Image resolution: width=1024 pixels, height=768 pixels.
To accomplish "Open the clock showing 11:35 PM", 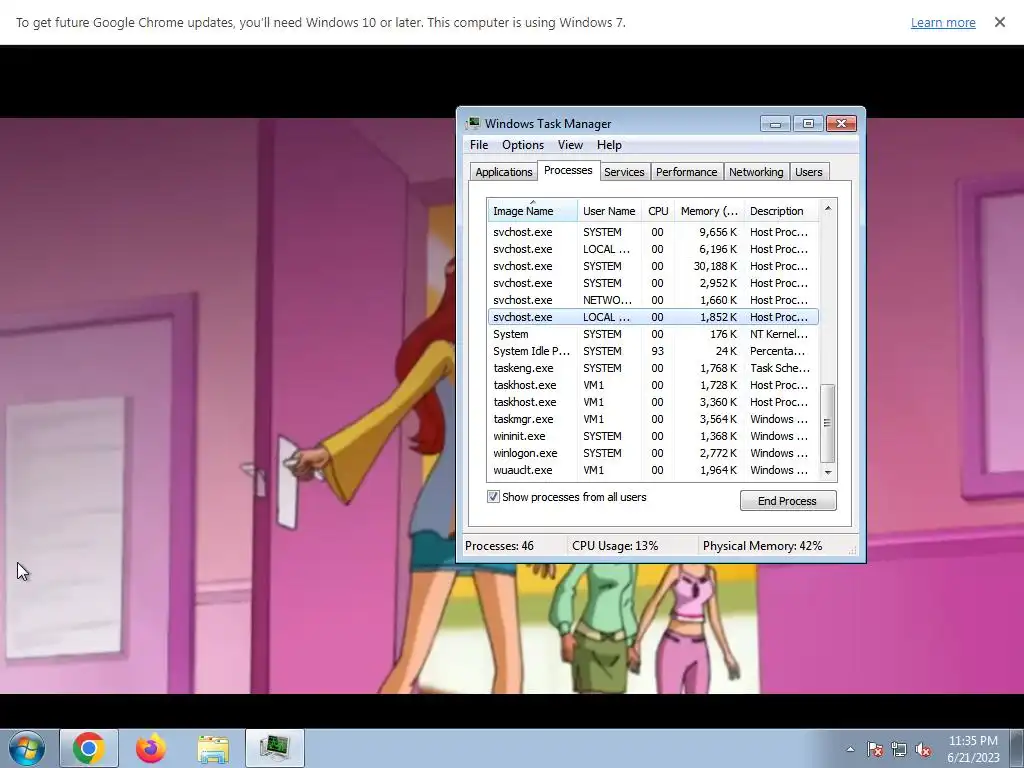I will 973,748.
